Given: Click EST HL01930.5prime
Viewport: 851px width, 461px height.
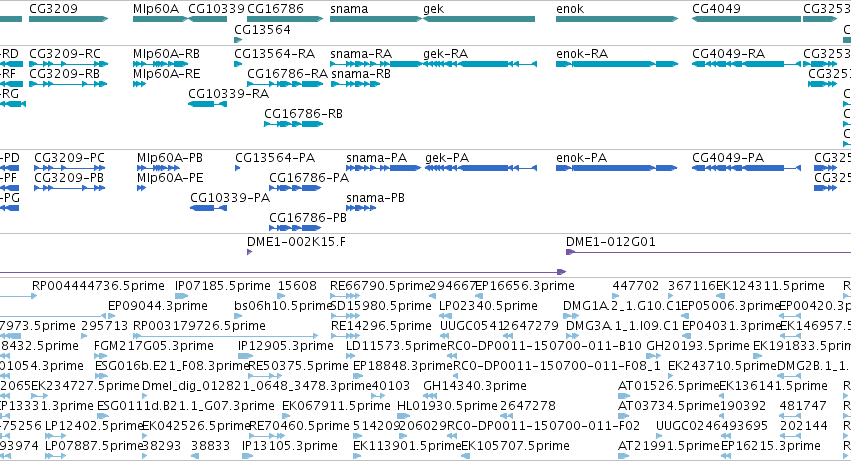Looking at the screenshot, I should click(447, 406).
